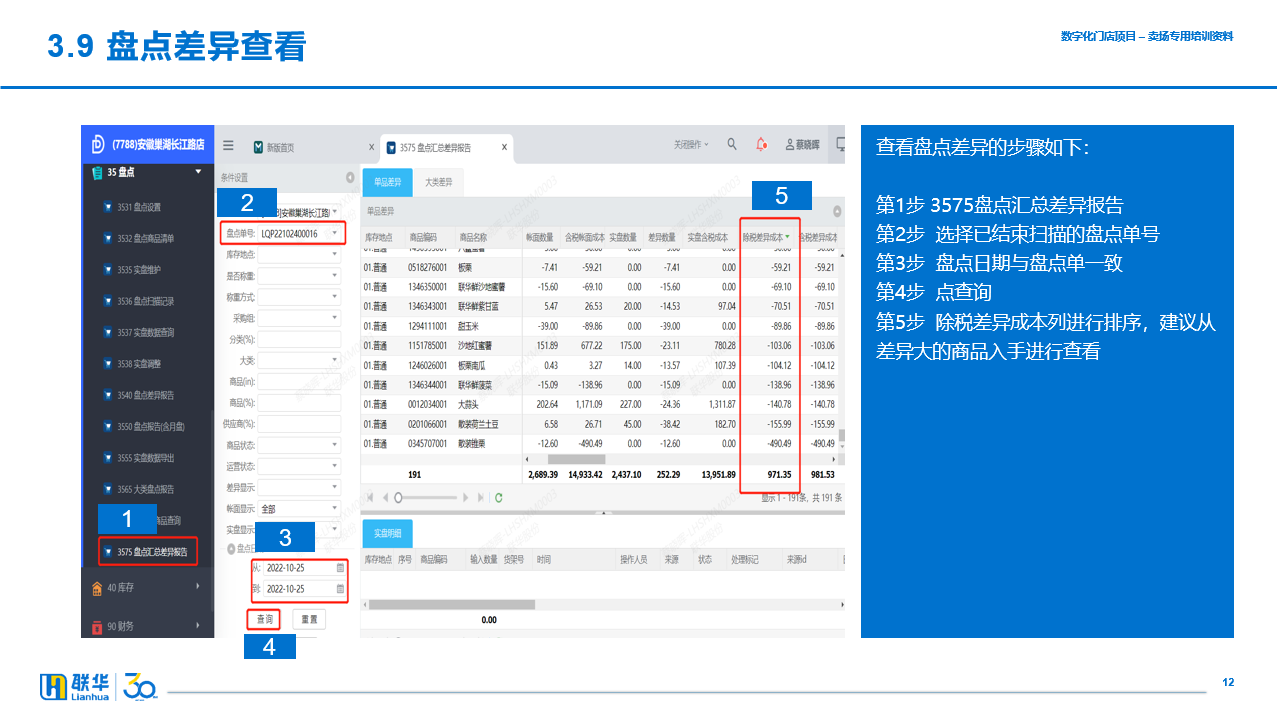This screenshot has width=1277, height=718.
Task: Go to next page pager arrow
Action: click(467, 496)
